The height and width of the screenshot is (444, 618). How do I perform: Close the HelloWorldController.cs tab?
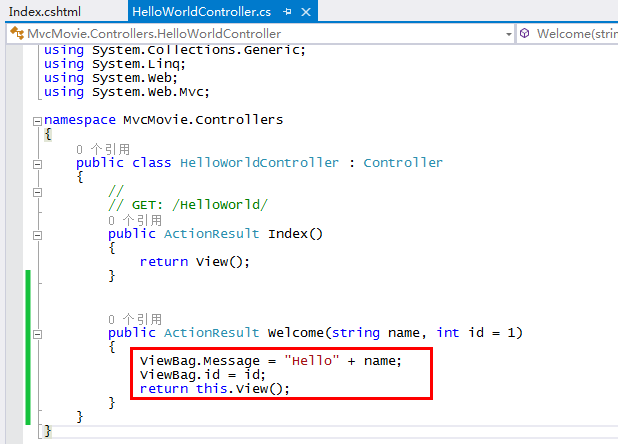pyautogui.click(x=306, y=12)
